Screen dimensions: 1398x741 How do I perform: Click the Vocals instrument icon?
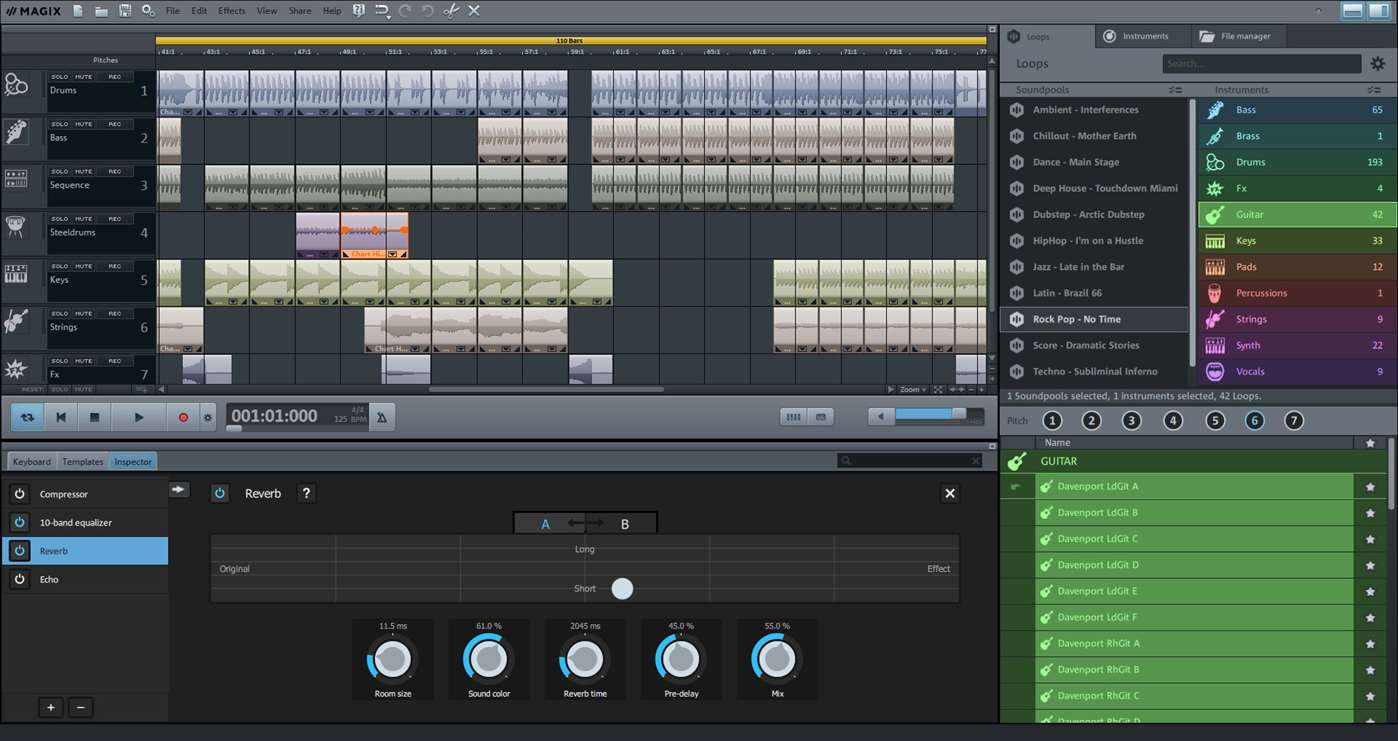click(1214, 371)
